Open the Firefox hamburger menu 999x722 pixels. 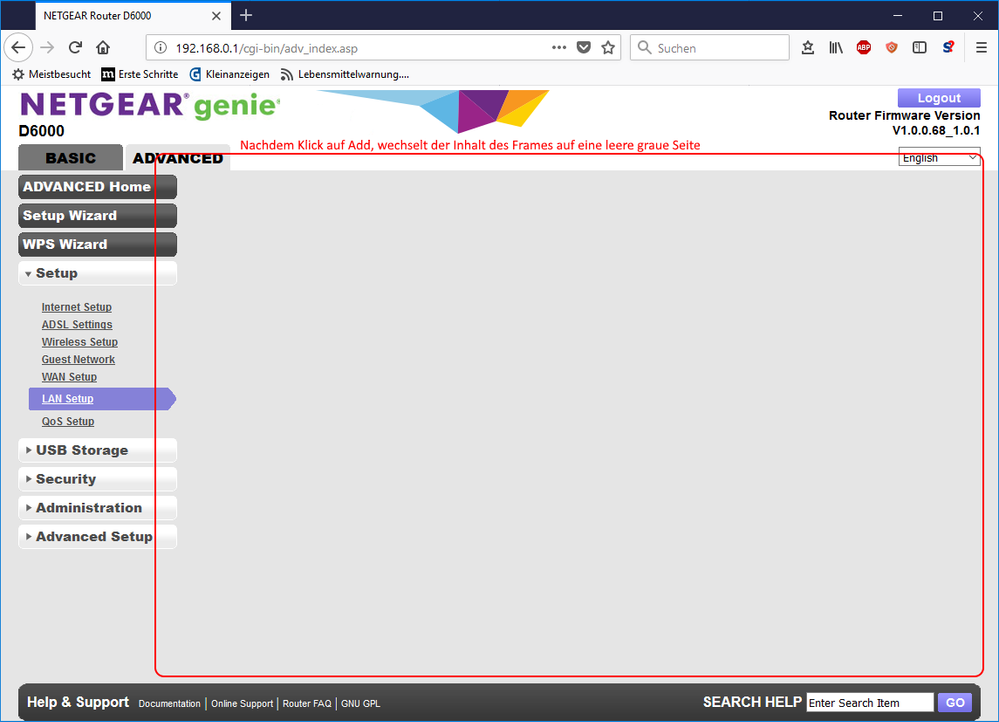point(981,47)
